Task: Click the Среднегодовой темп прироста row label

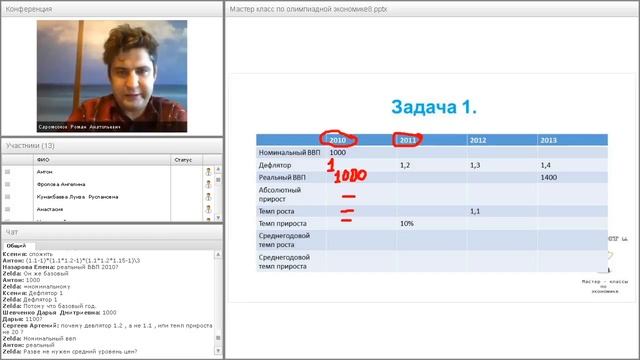Action: 284,262
